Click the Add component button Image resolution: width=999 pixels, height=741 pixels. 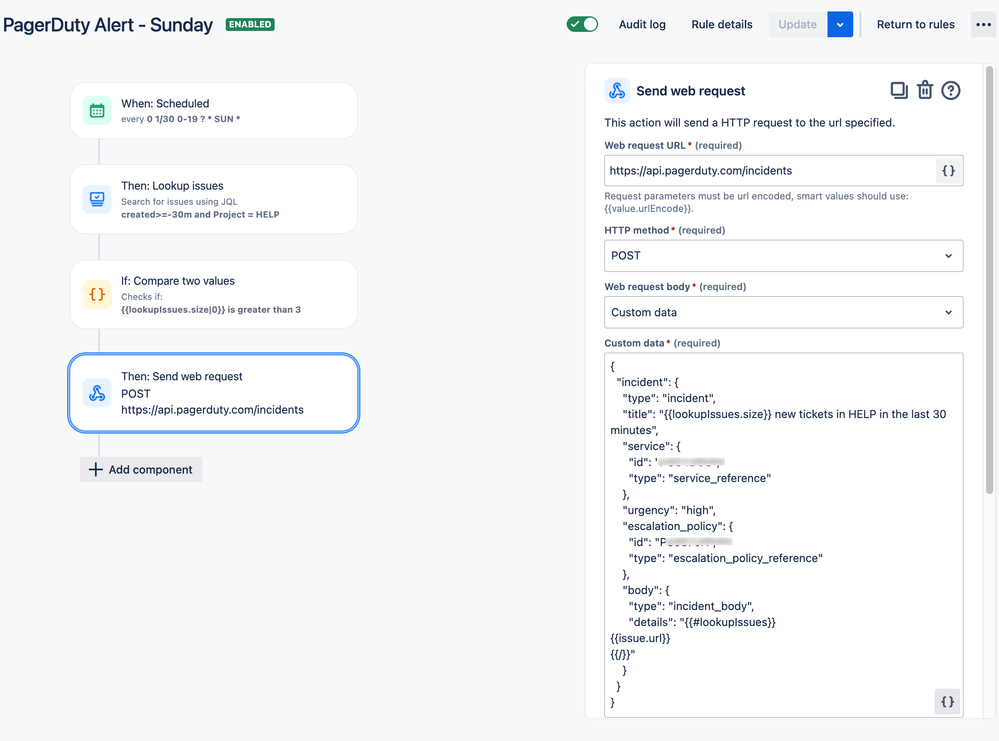pos(141,470)
